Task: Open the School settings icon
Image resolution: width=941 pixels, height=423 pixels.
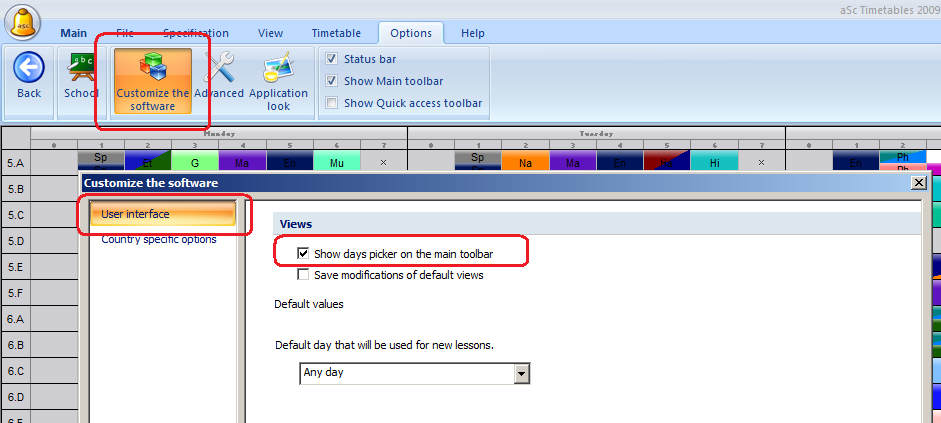Action: pyautogui.click(x=81, y=69)
